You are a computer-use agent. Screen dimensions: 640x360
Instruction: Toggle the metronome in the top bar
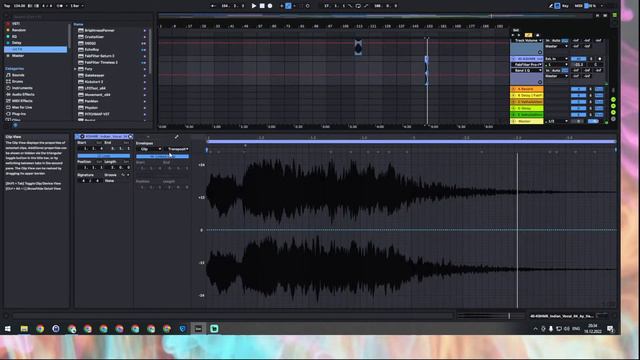pos(60,6)
